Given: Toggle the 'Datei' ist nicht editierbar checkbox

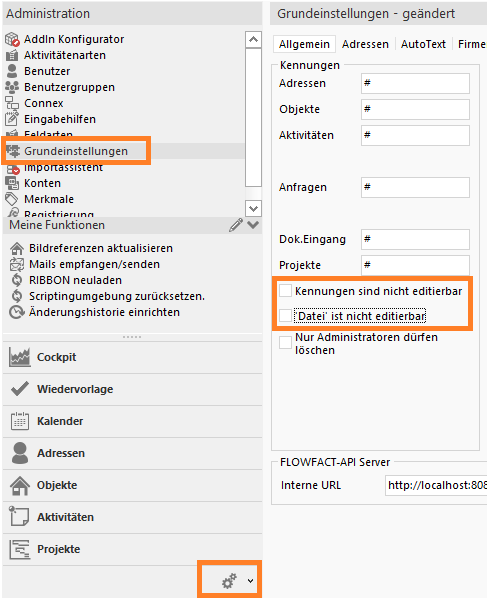Looking at the screenshot, I should coord(285,316).
